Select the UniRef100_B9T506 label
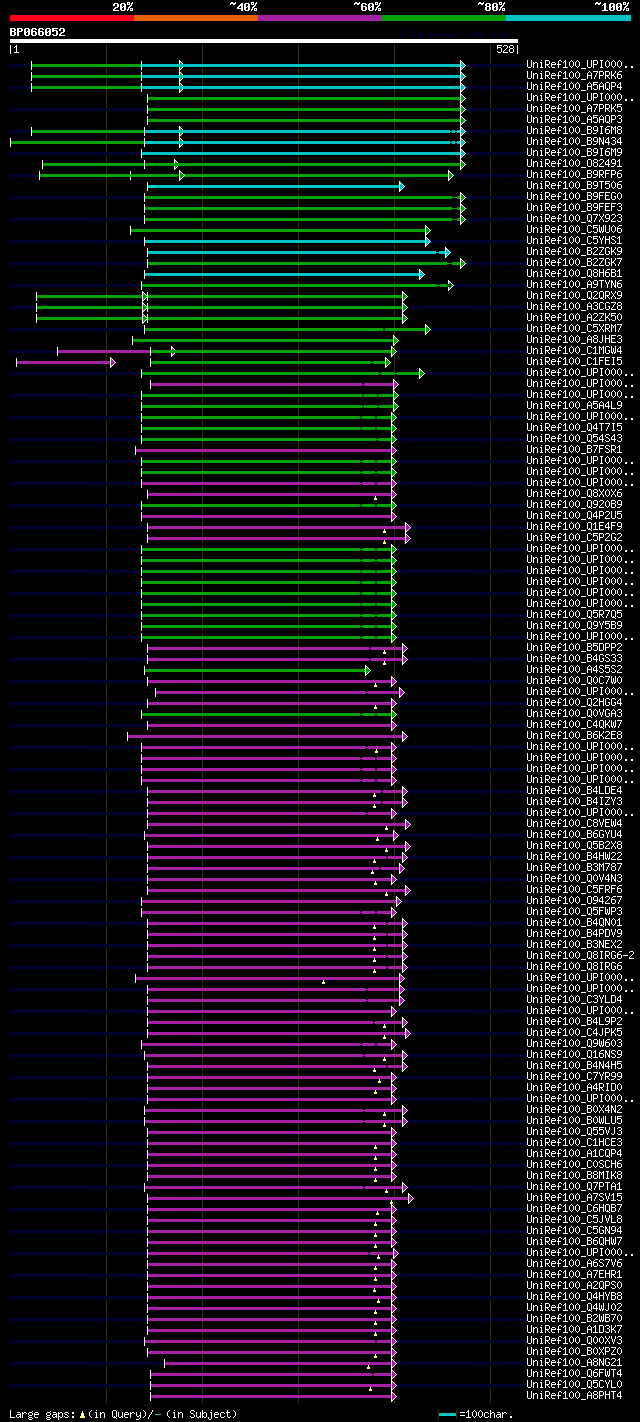The width and height of the screenshot is (640, 1422). coord(574,185)
